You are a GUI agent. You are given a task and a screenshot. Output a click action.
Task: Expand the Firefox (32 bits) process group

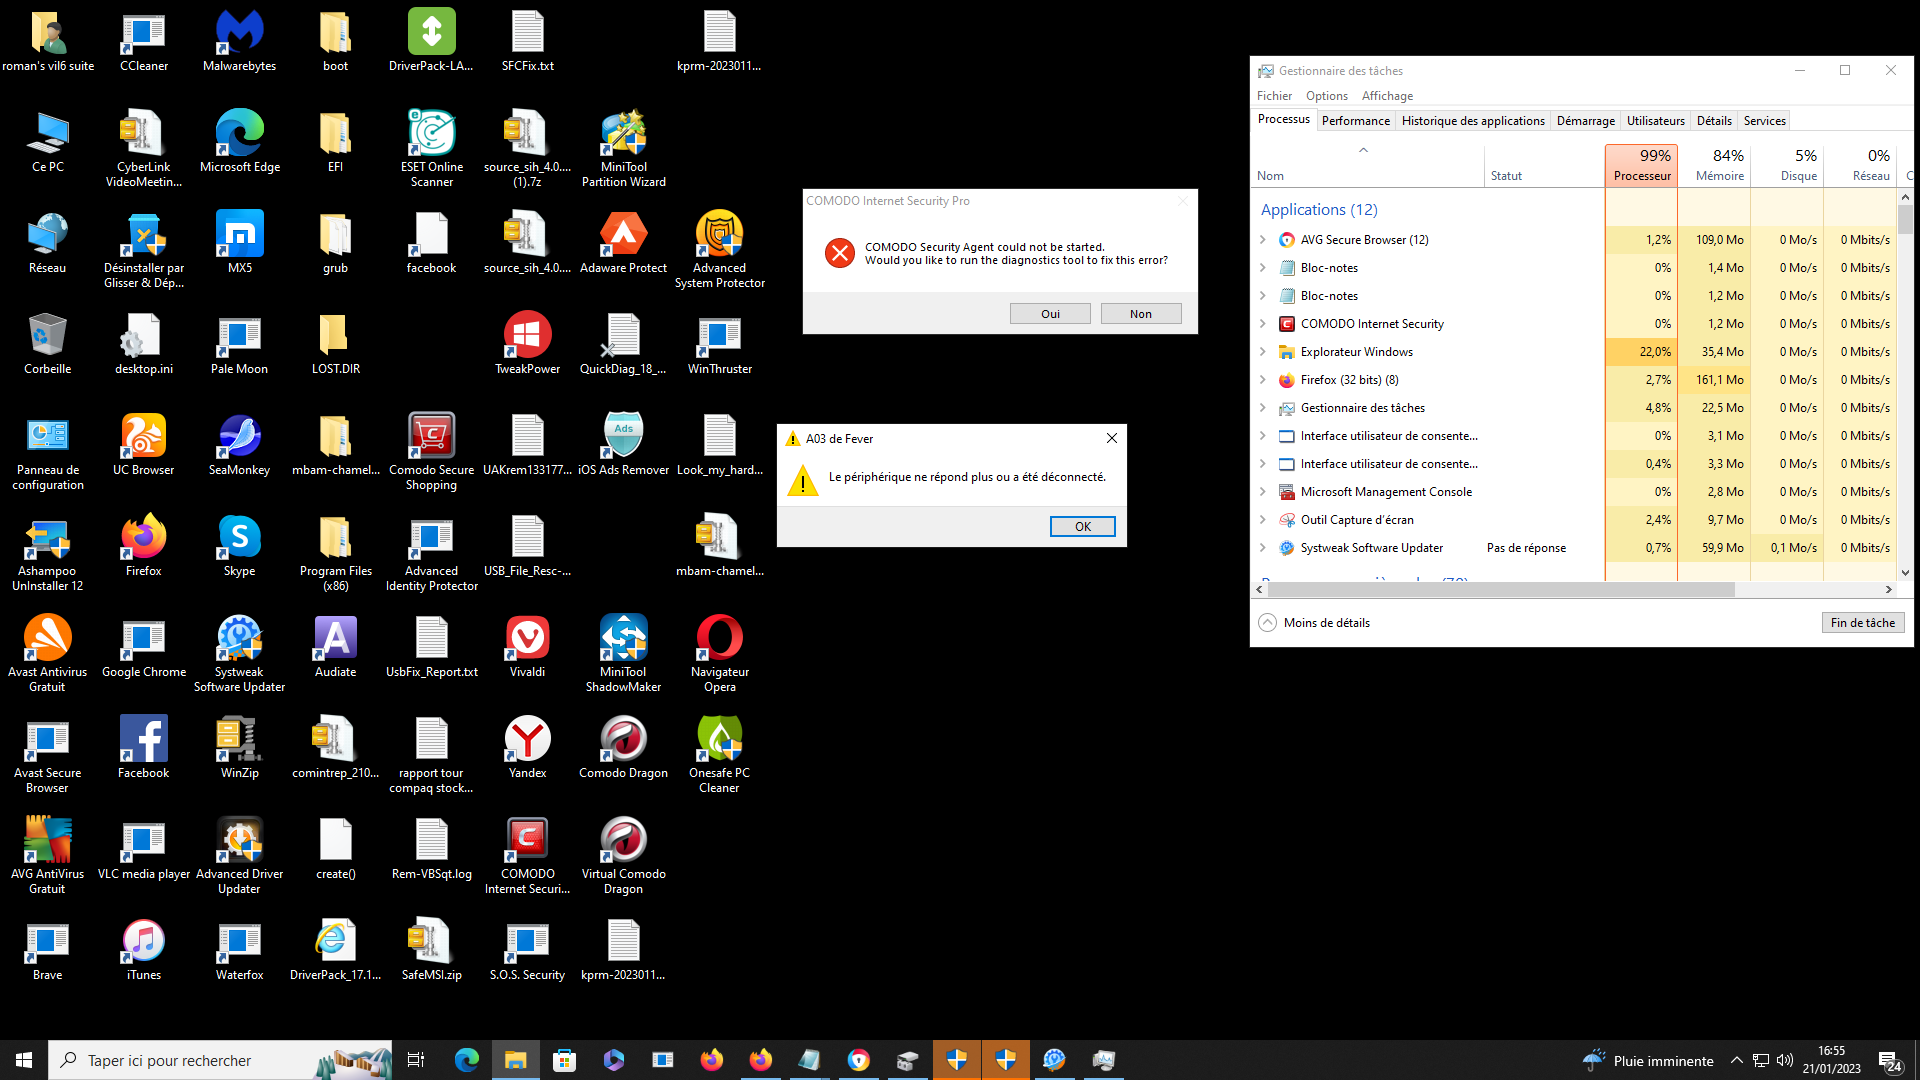(1263, 380)
